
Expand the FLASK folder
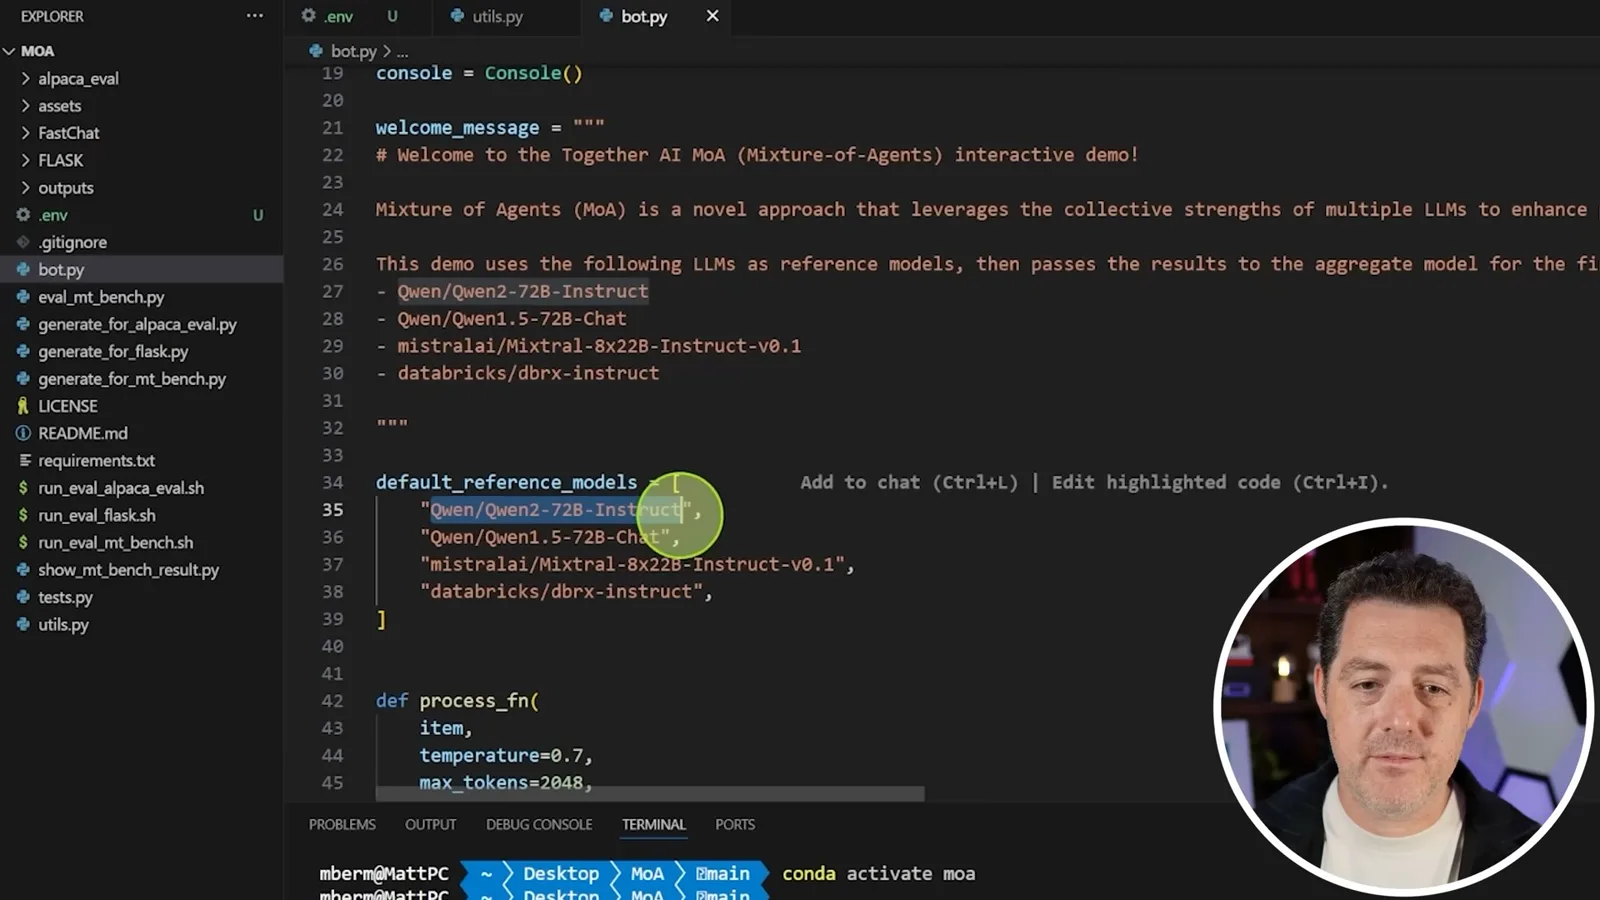[25, 160]
